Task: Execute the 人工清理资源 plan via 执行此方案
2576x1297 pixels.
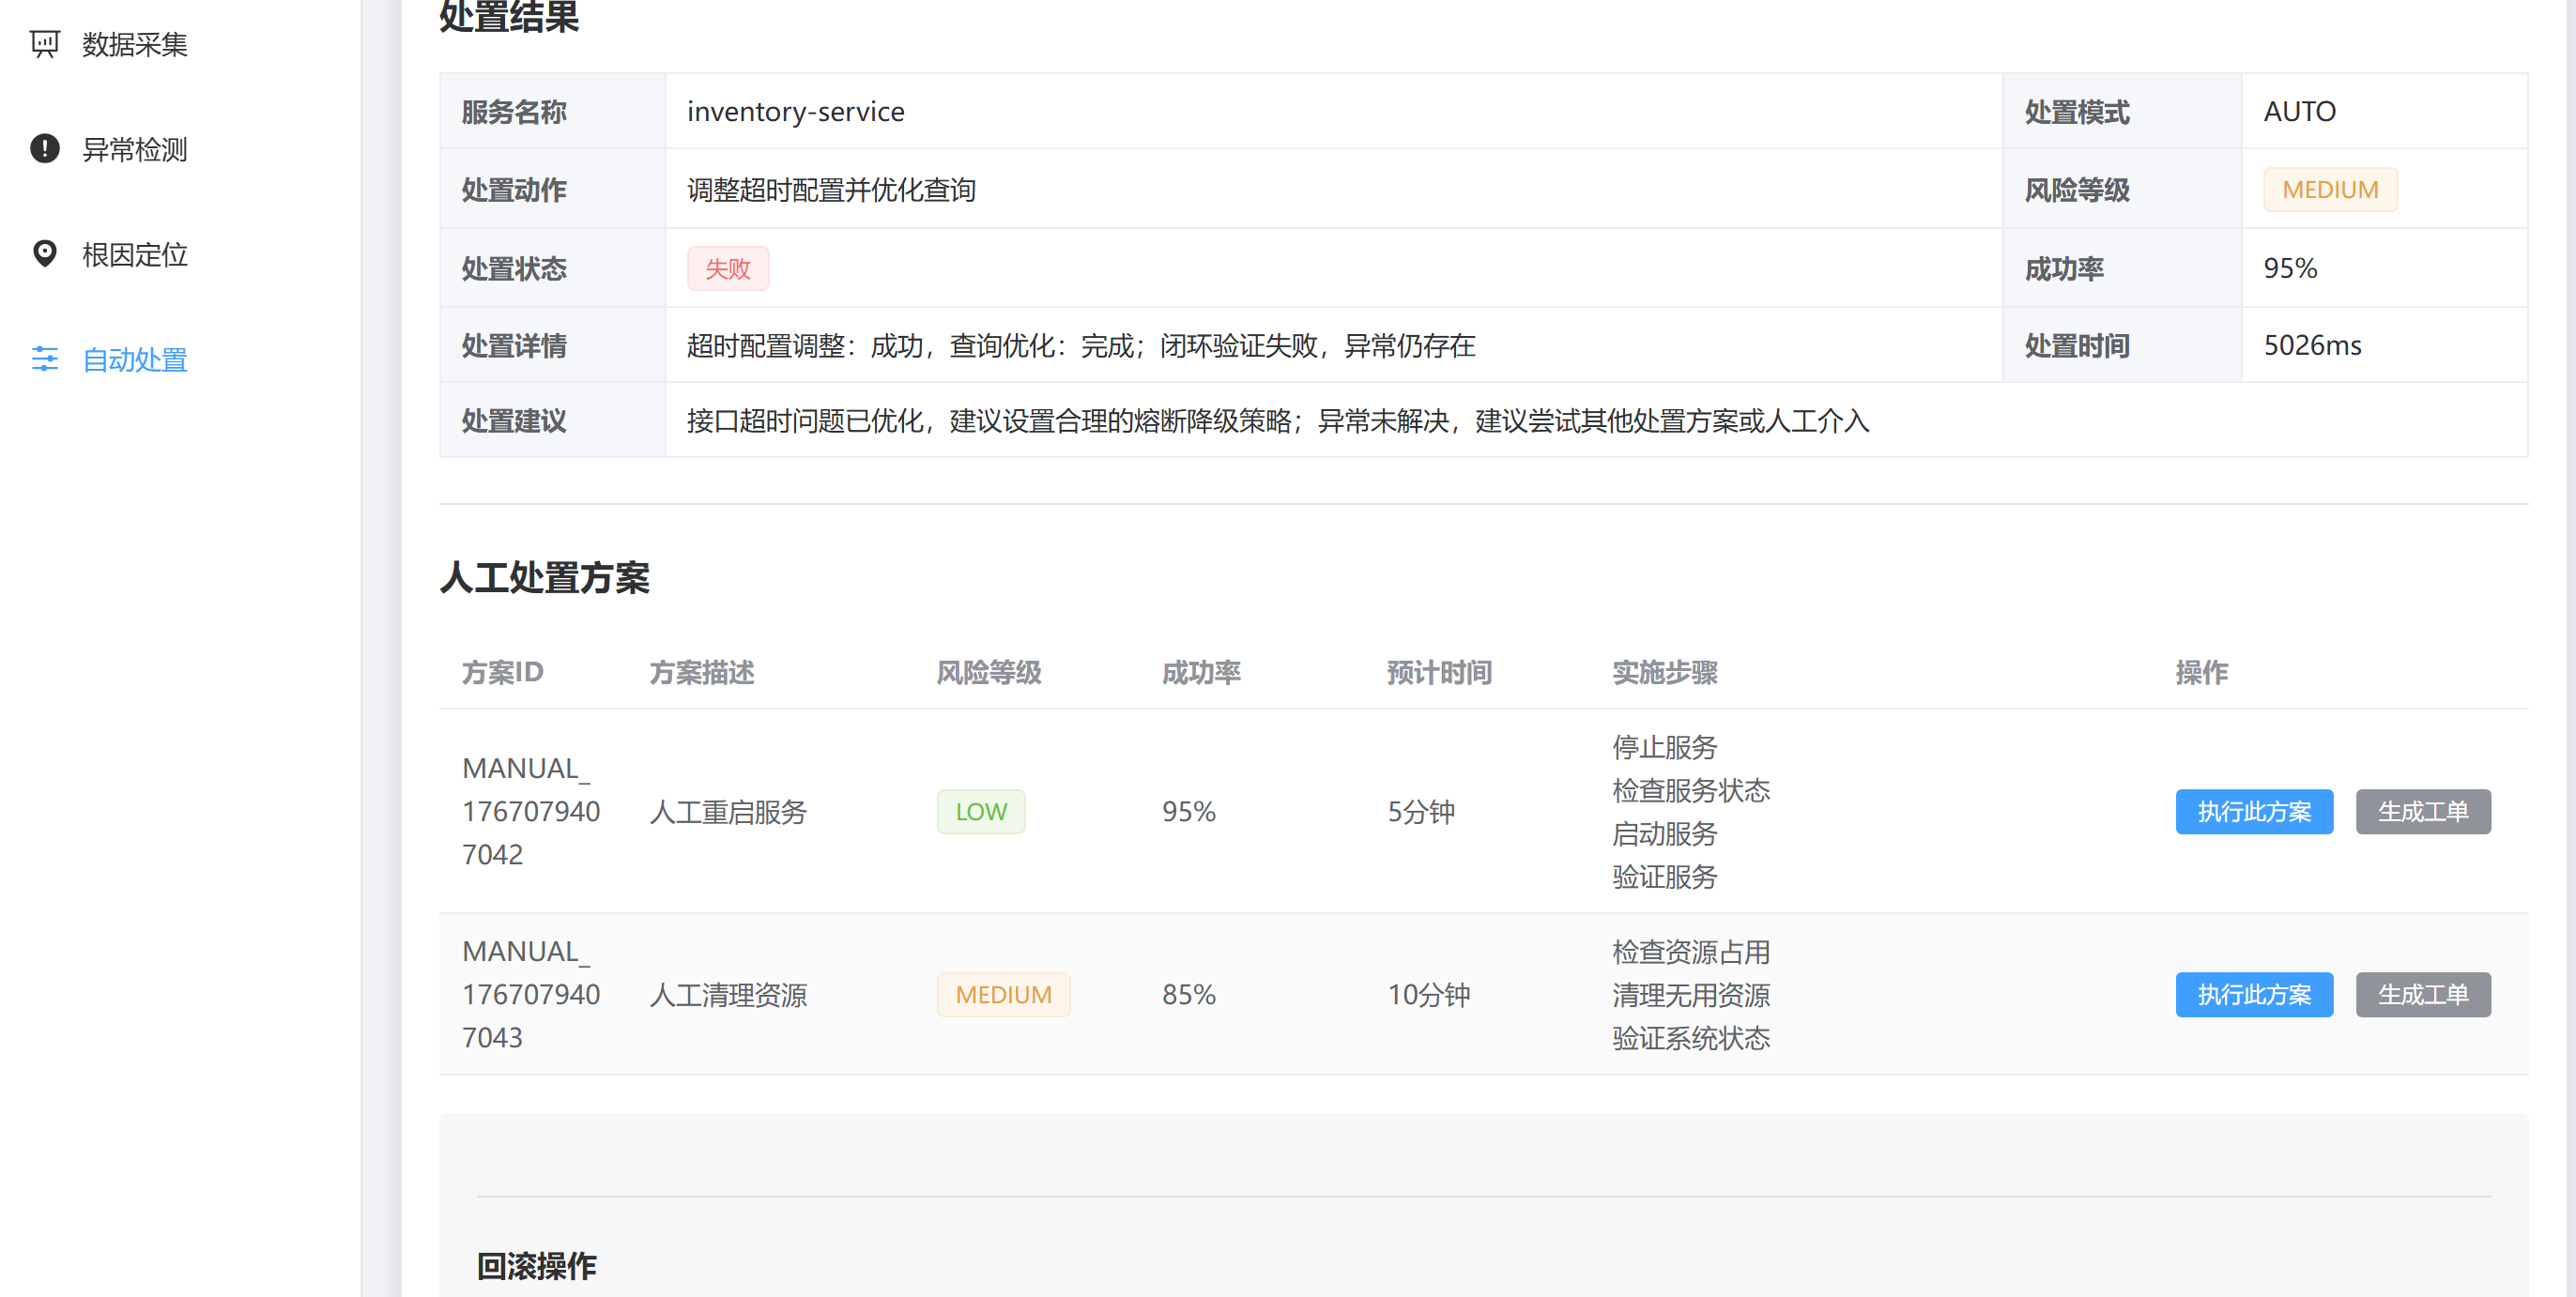Action: coord(2254,994)
